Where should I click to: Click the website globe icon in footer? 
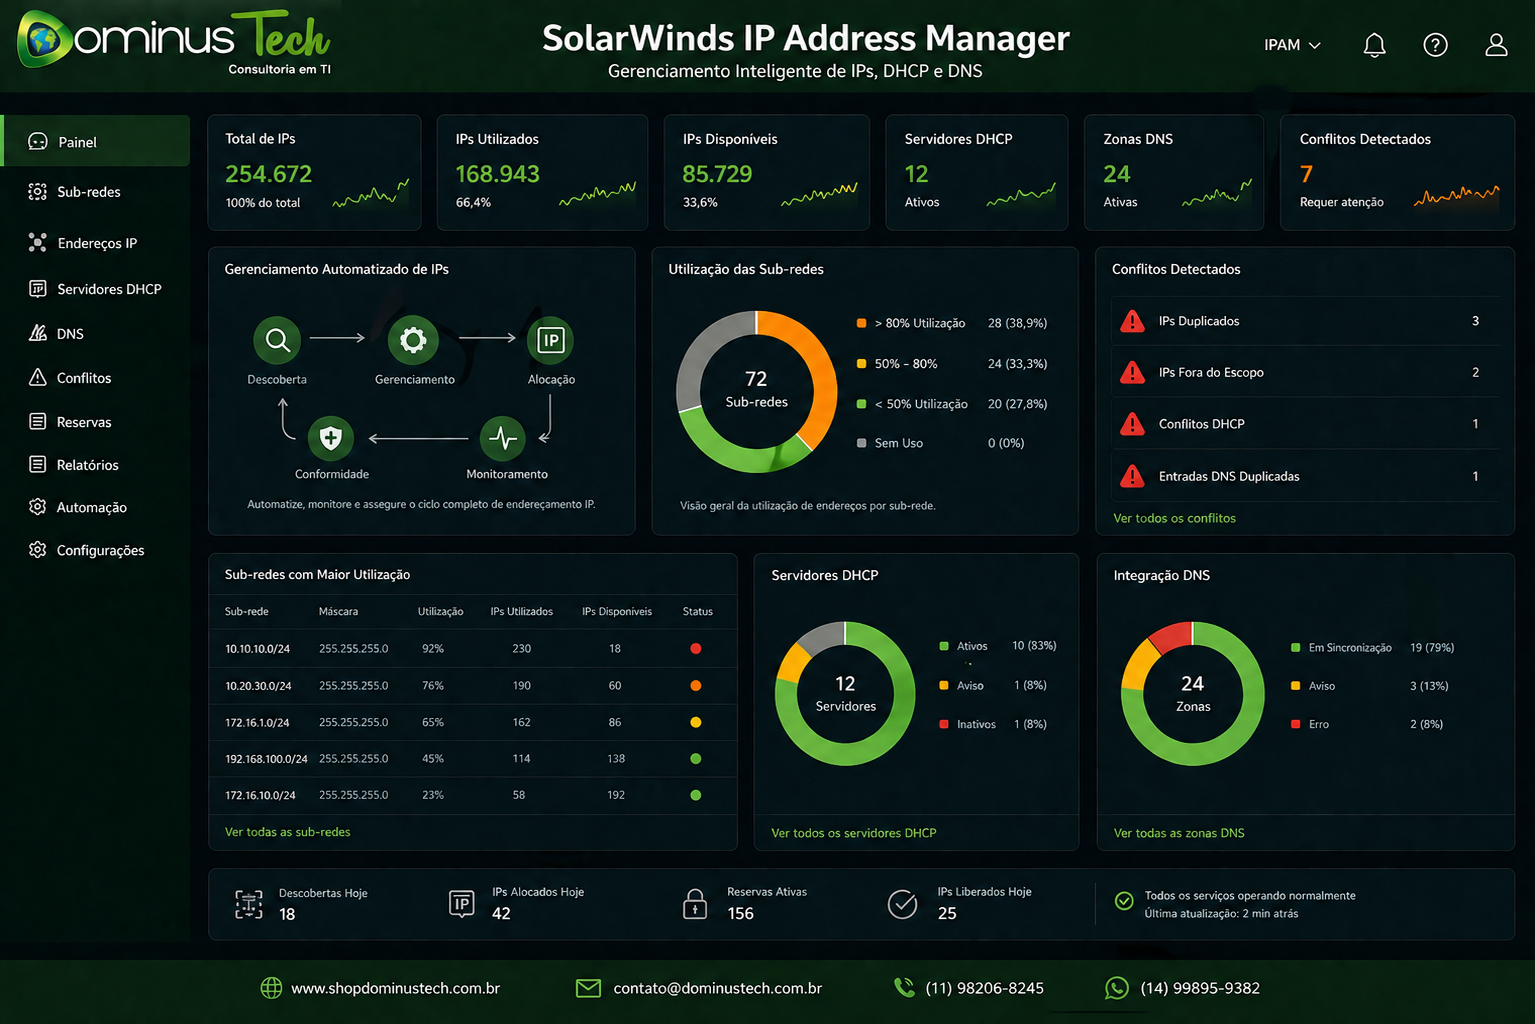[271, 988]
